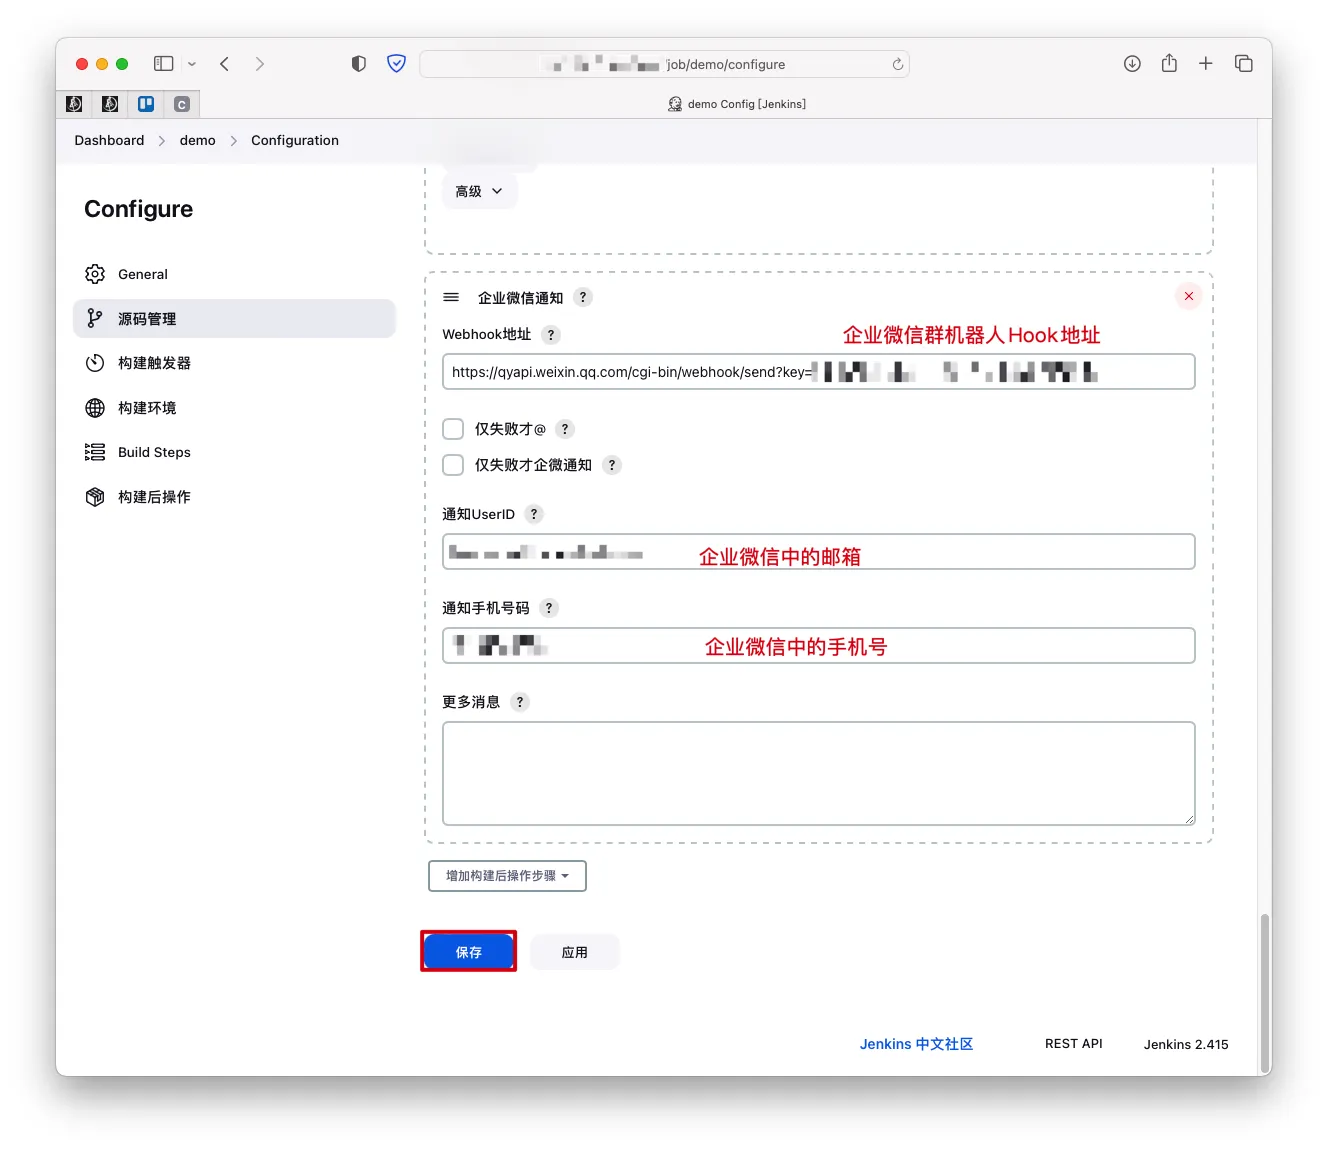
Task: Open 增加构建后操作步骤 dropdown
Action: (507, 876)
